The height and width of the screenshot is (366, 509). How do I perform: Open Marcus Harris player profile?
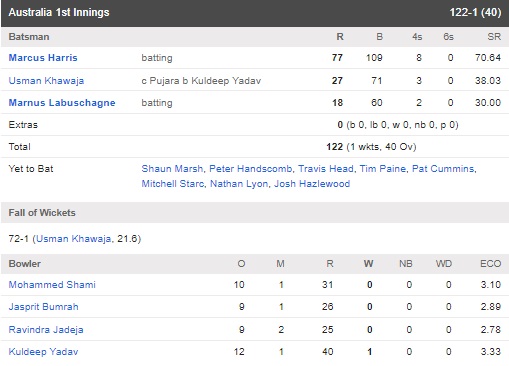coord(43,58)
